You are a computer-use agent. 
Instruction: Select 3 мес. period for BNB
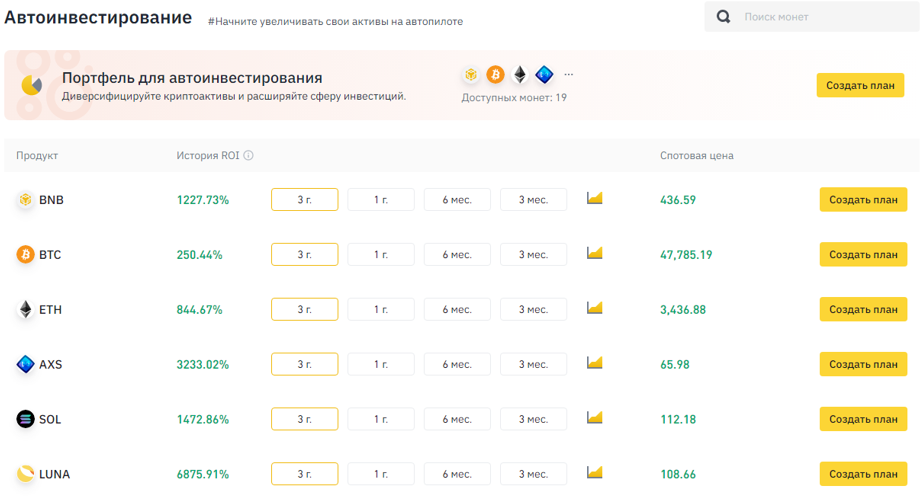[x=533, y=200]
